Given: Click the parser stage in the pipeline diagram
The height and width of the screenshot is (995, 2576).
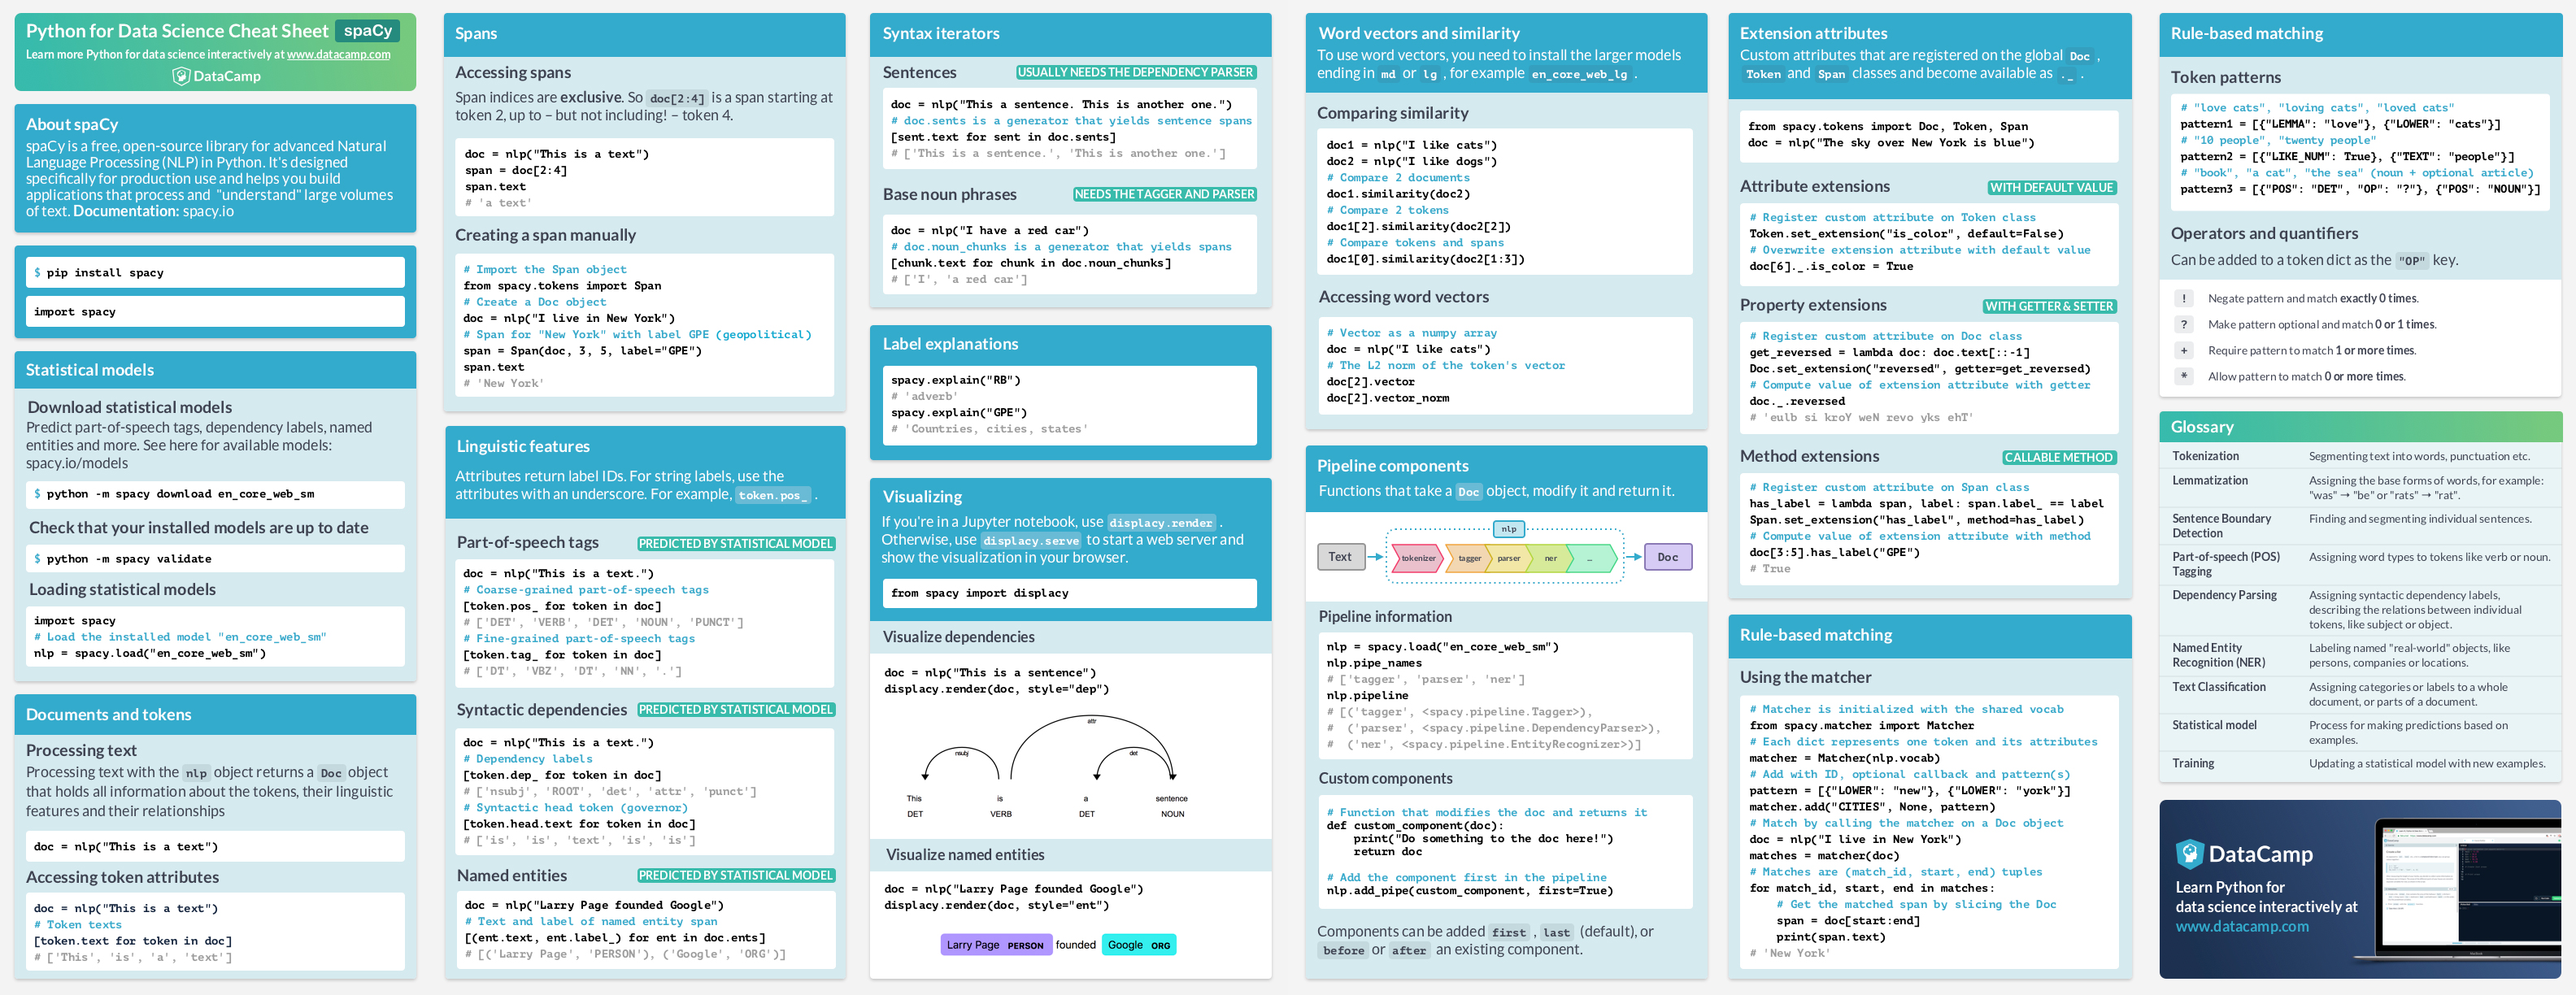Looking at the screenshot, I should coord(1508,558).
